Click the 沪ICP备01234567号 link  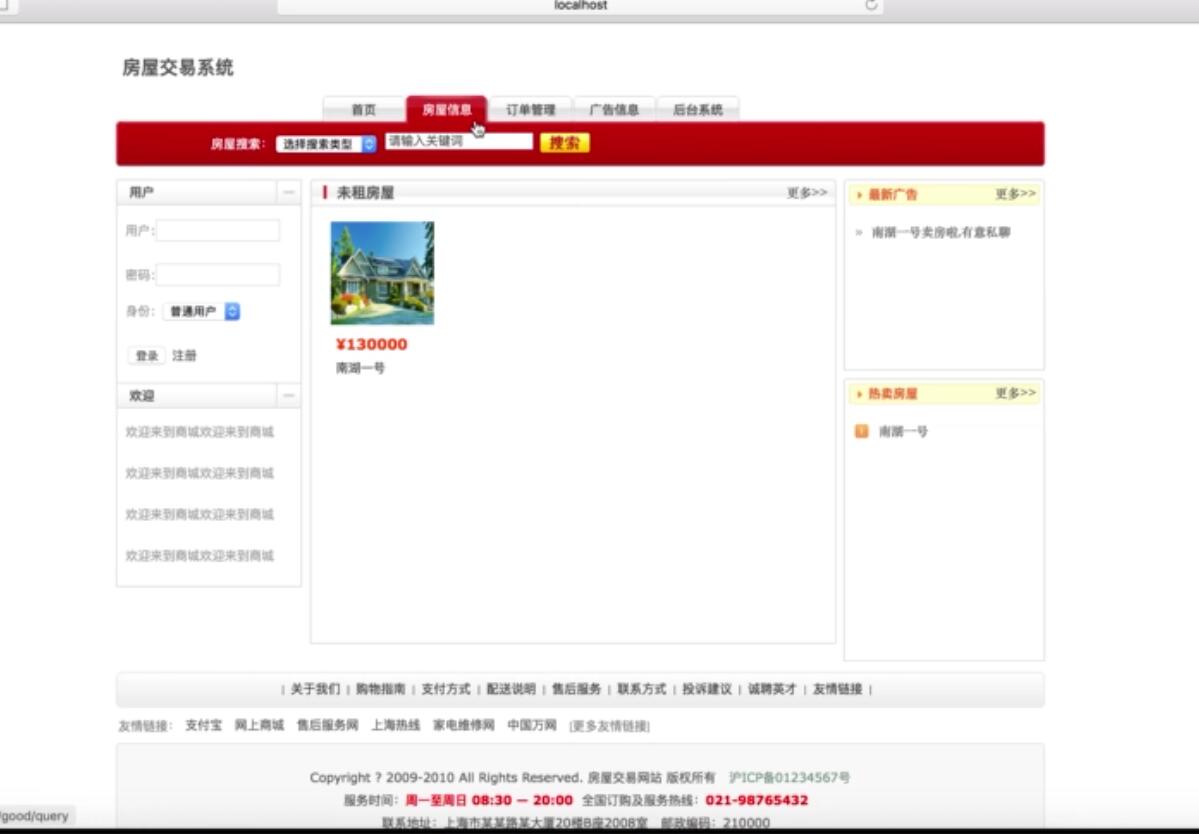click(789, 777)
